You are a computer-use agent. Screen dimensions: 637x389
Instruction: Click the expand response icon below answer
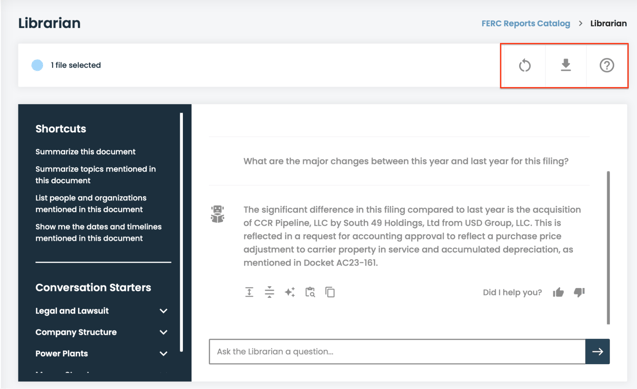pos(249,292)
